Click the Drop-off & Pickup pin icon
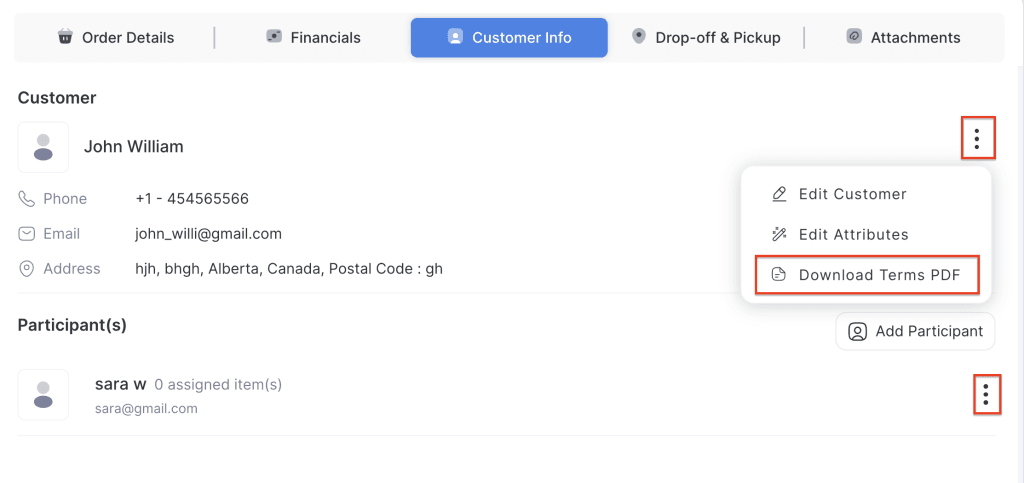Image resolution: width=1024 pixels, height=483 pixels. tap(639, 36)
